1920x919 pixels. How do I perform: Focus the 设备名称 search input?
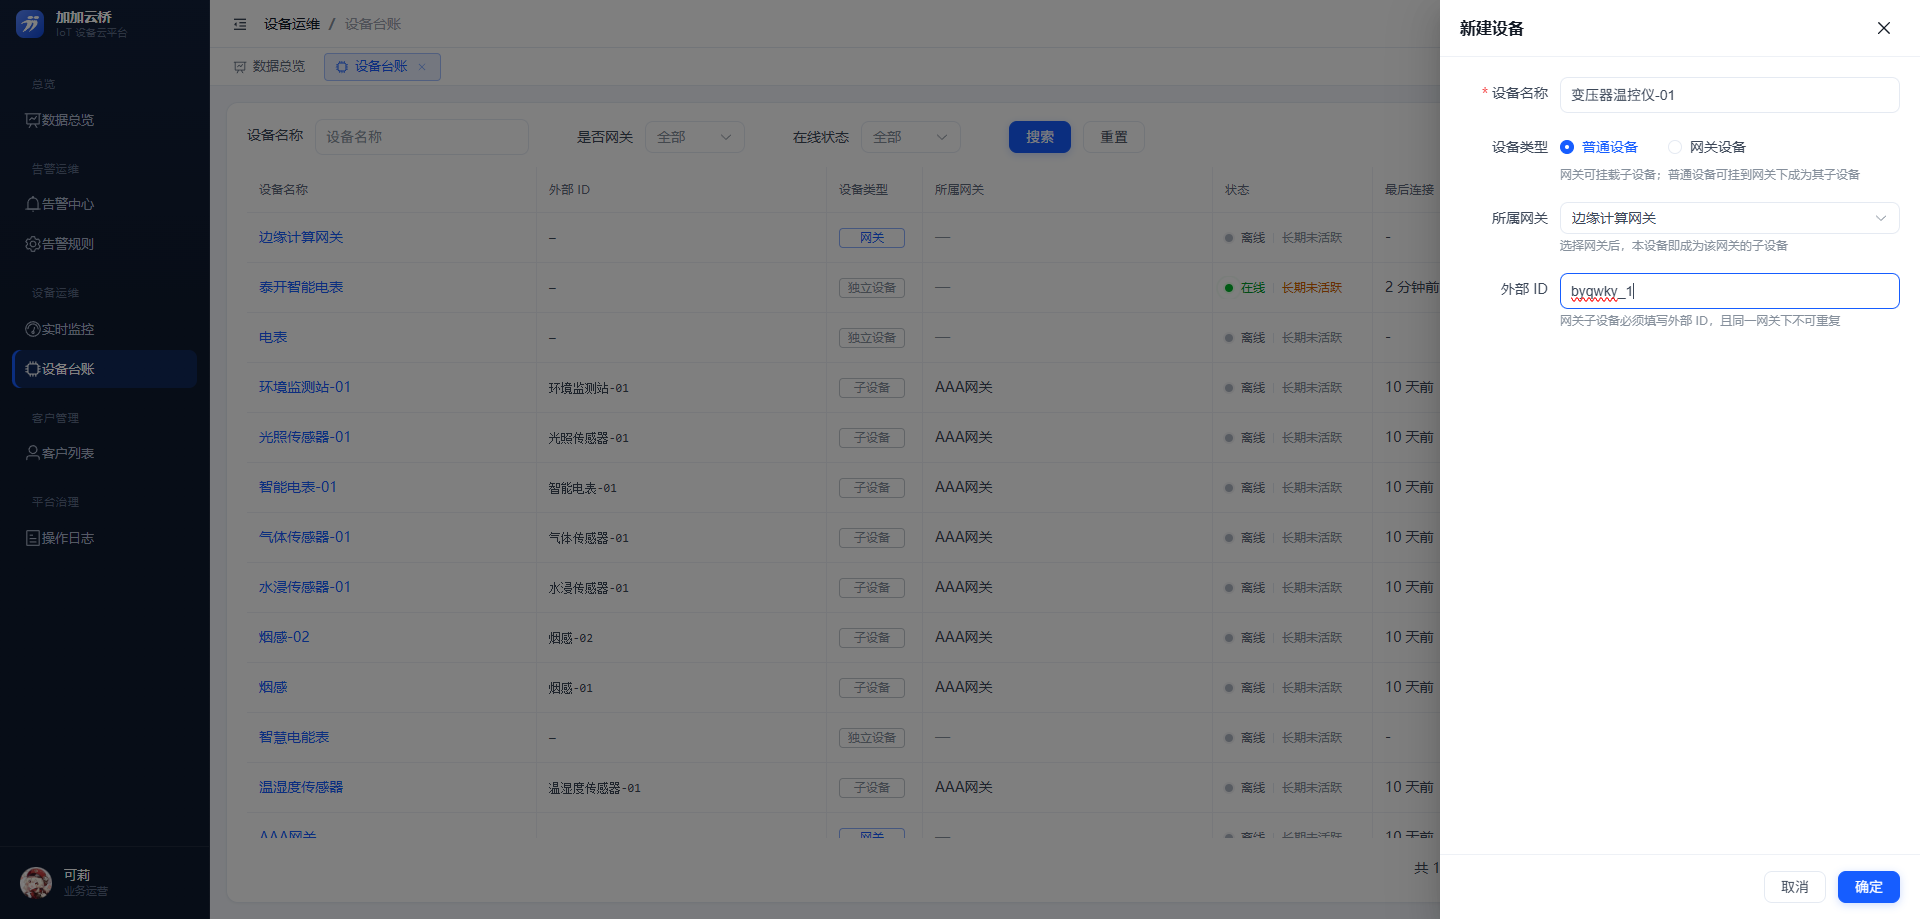tap(422, 137)
